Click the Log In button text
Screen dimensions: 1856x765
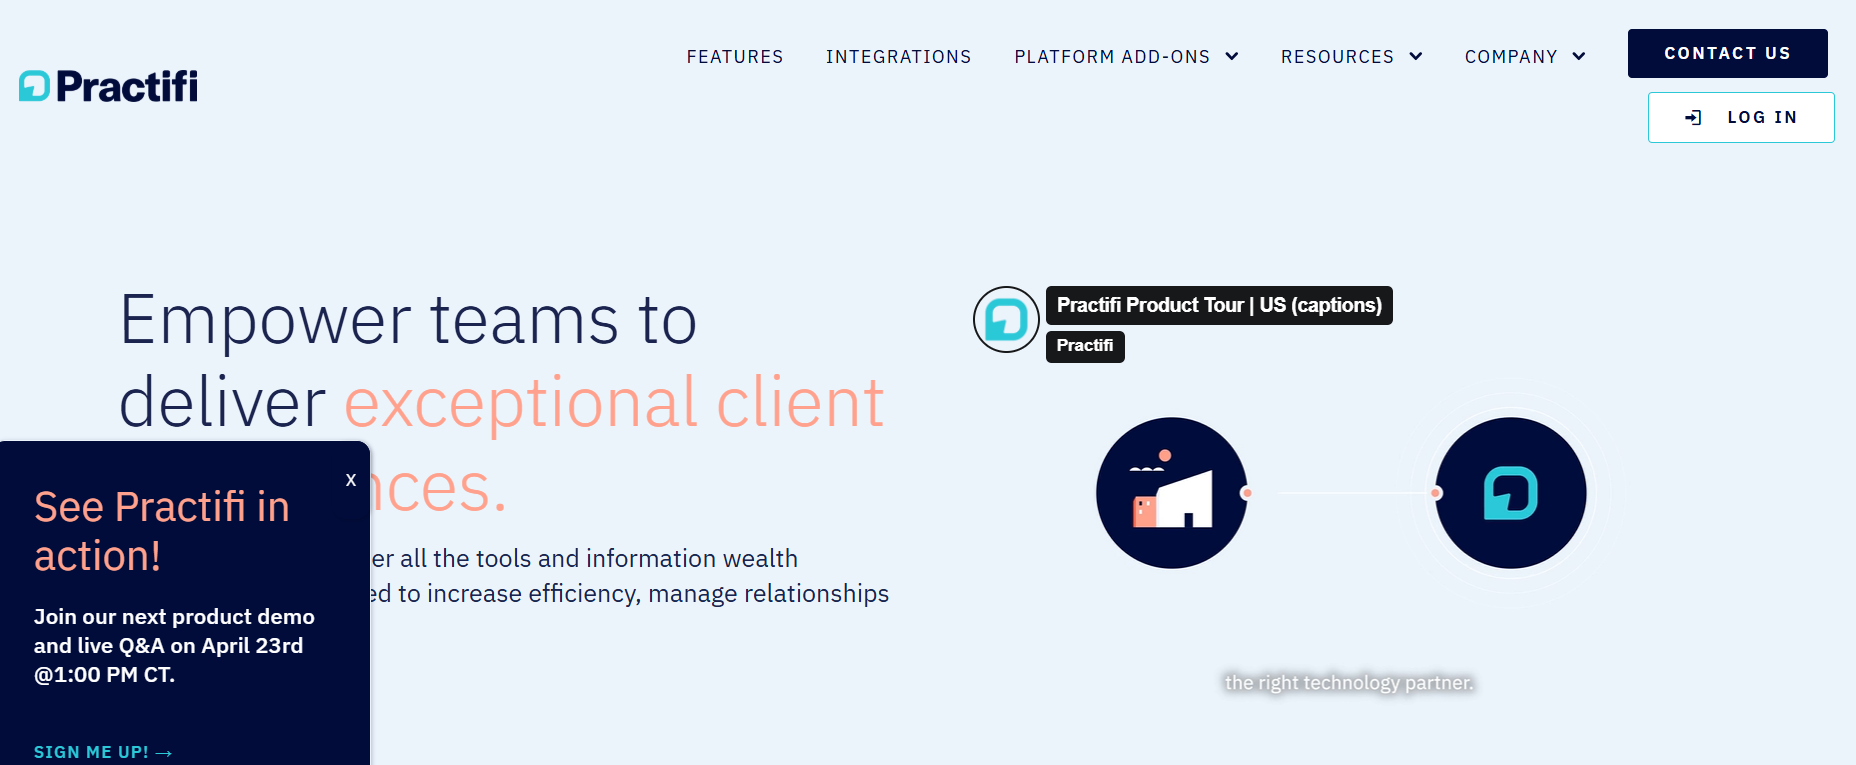point(1762,118)
